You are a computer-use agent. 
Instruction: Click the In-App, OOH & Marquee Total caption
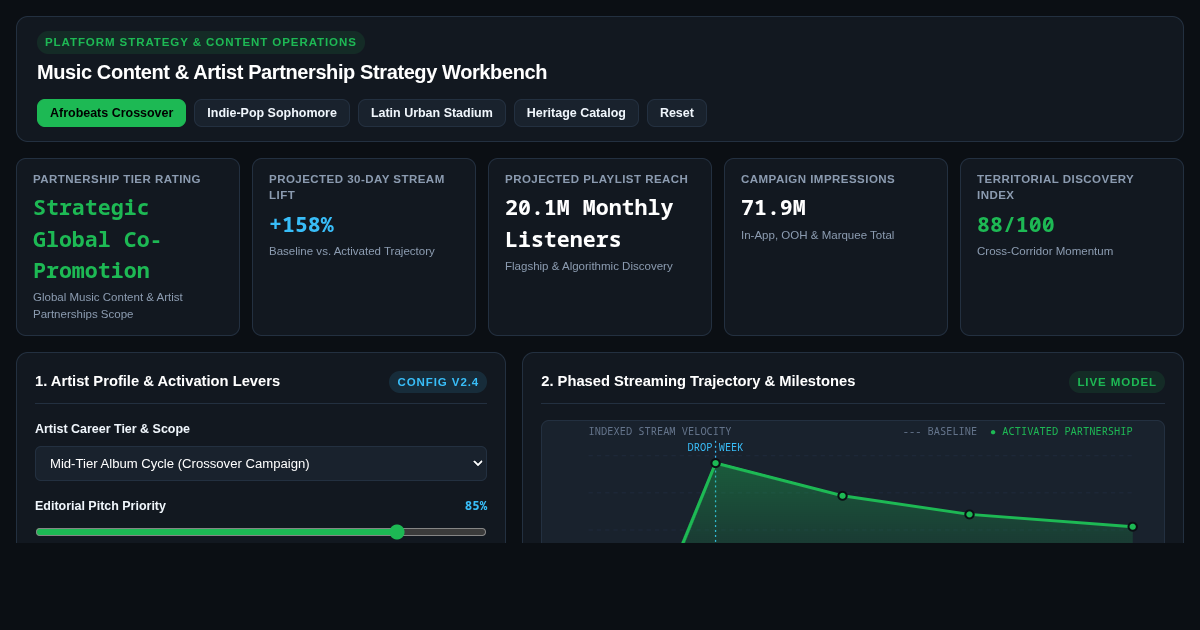(818, 235)
